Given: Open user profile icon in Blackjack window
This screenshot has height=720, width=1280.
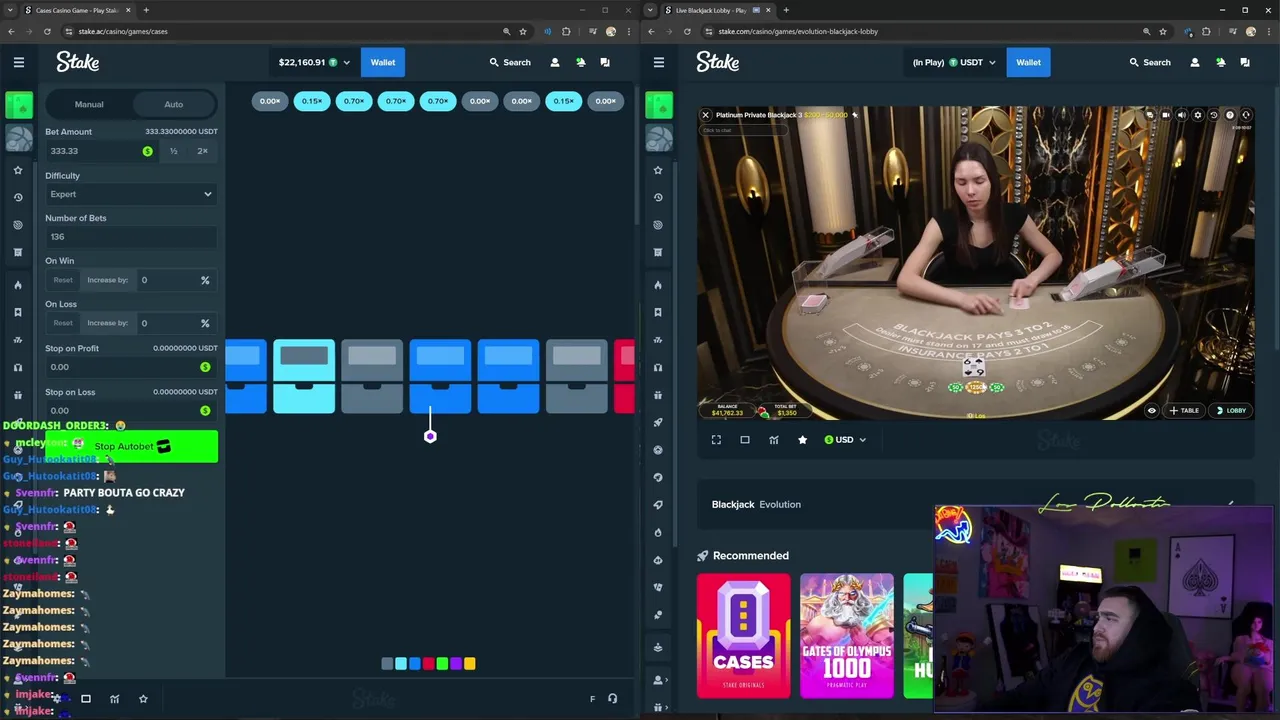Looking at the screenshot, I should [x=1195, y=62].
